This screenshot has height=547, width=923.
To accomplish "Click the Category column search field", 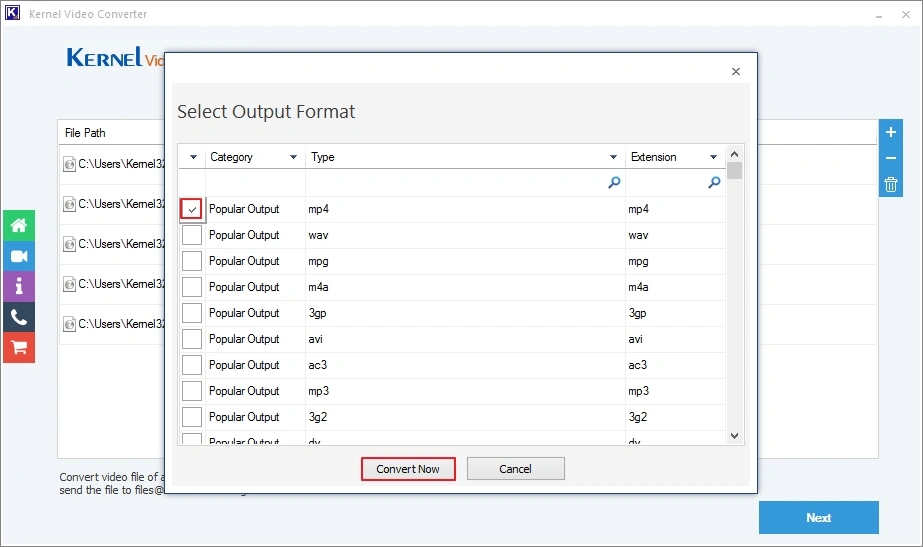I will pyautogui.click(x=255, y=183).
